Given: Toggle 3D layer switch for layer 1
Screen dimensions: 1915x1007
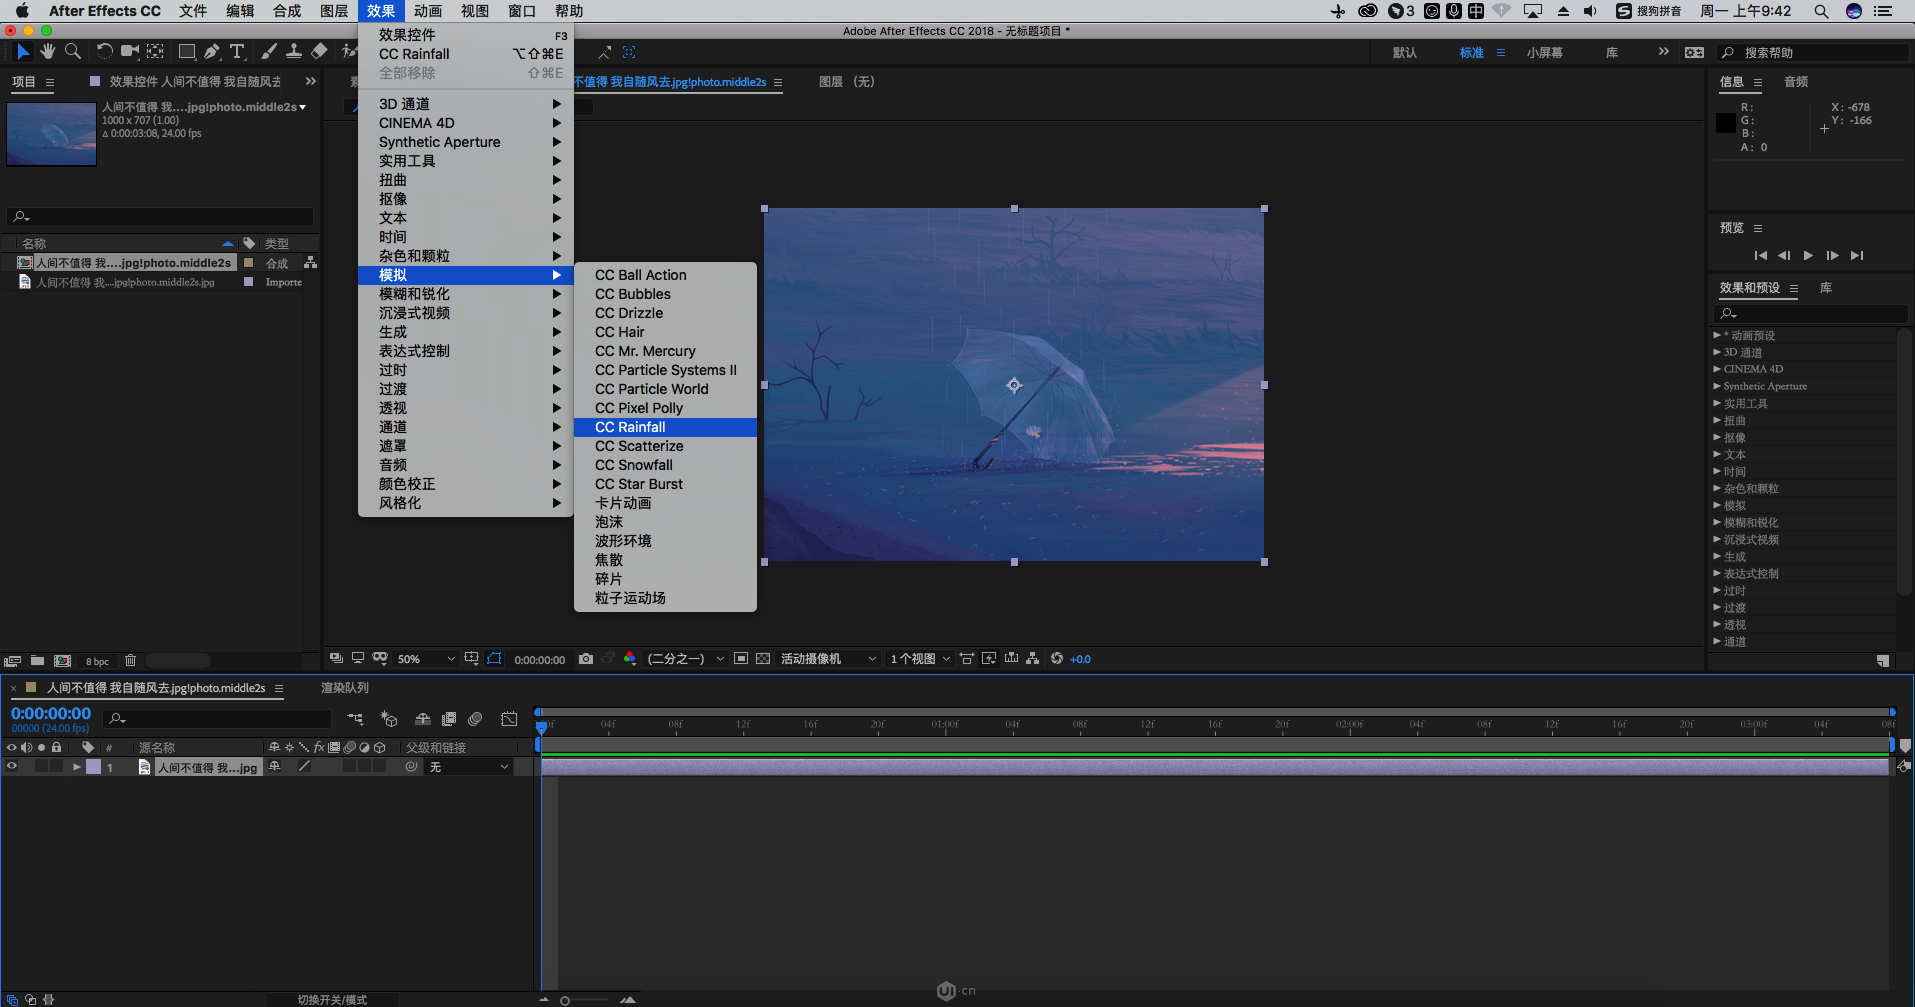Looking at the screenshot, I should (380, 767).
